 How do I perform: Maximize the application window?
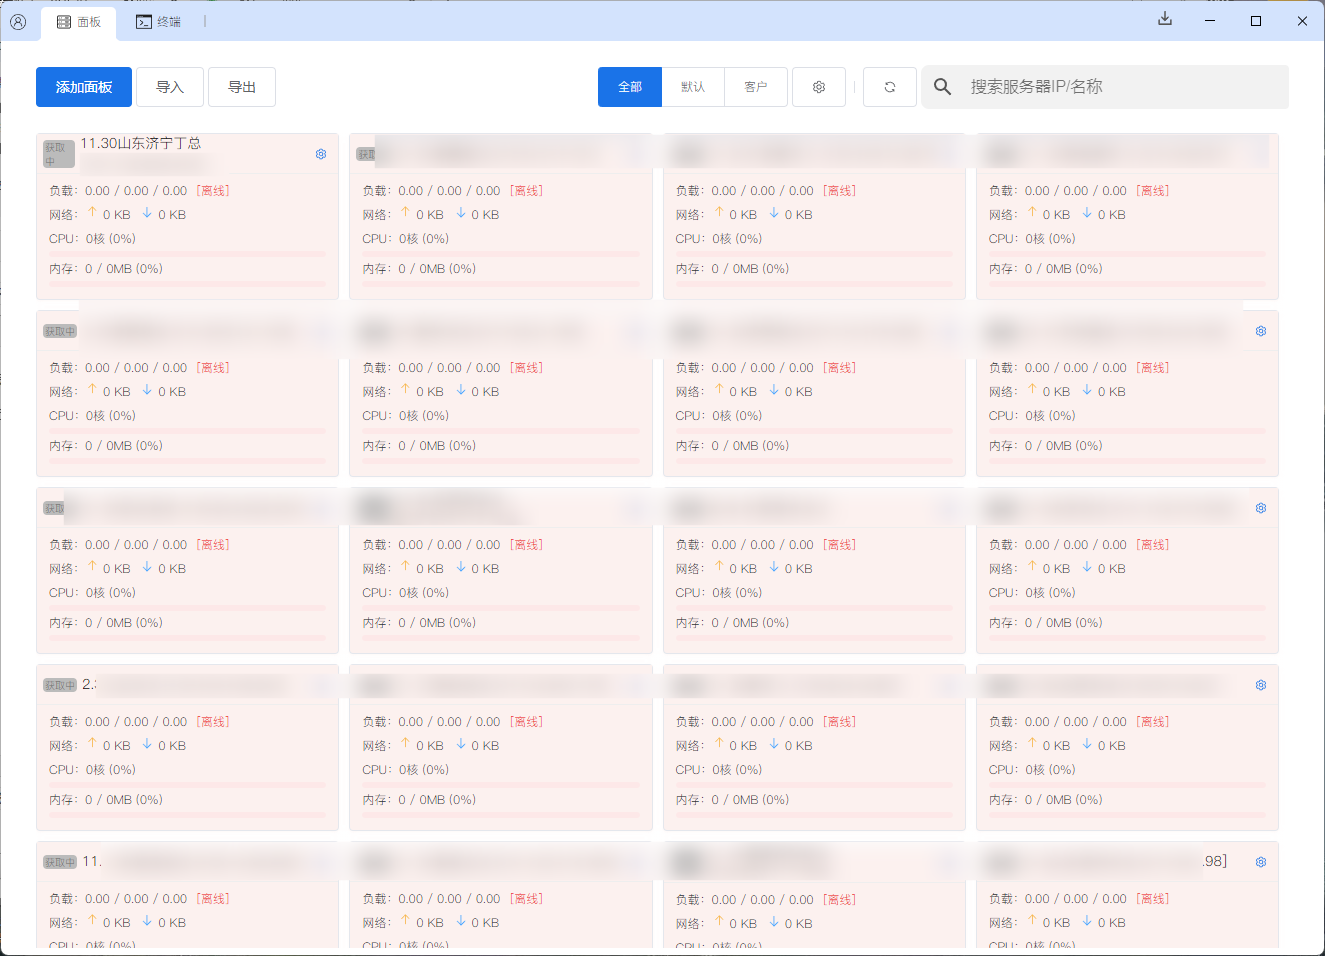pos(1256,21)
